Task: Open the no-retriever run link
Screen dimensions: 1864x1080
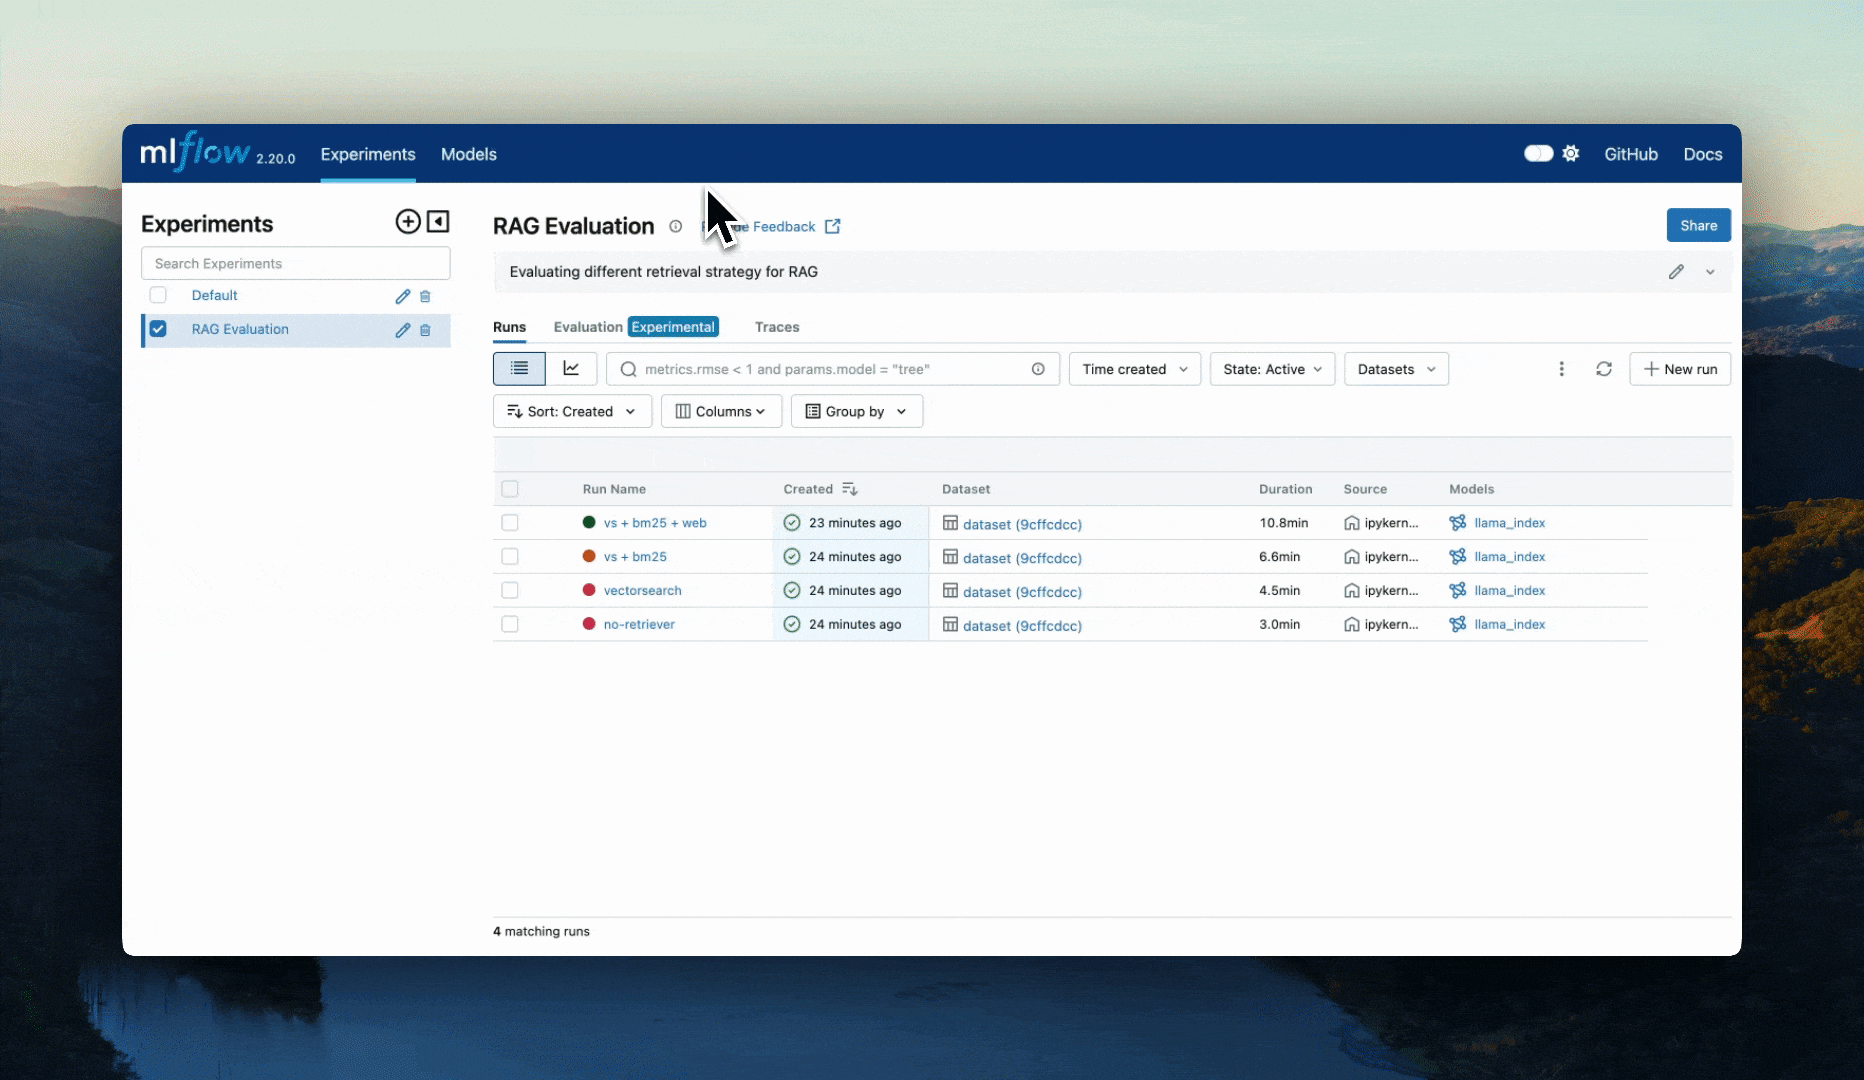Action: [x=639, y=625]
